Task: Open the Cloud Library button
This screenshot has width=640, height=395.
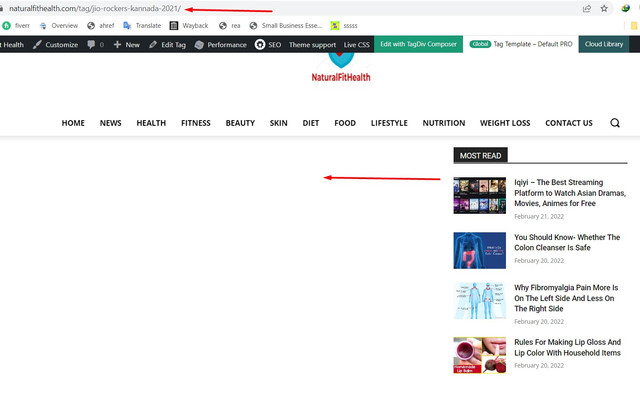Action: 604,44
